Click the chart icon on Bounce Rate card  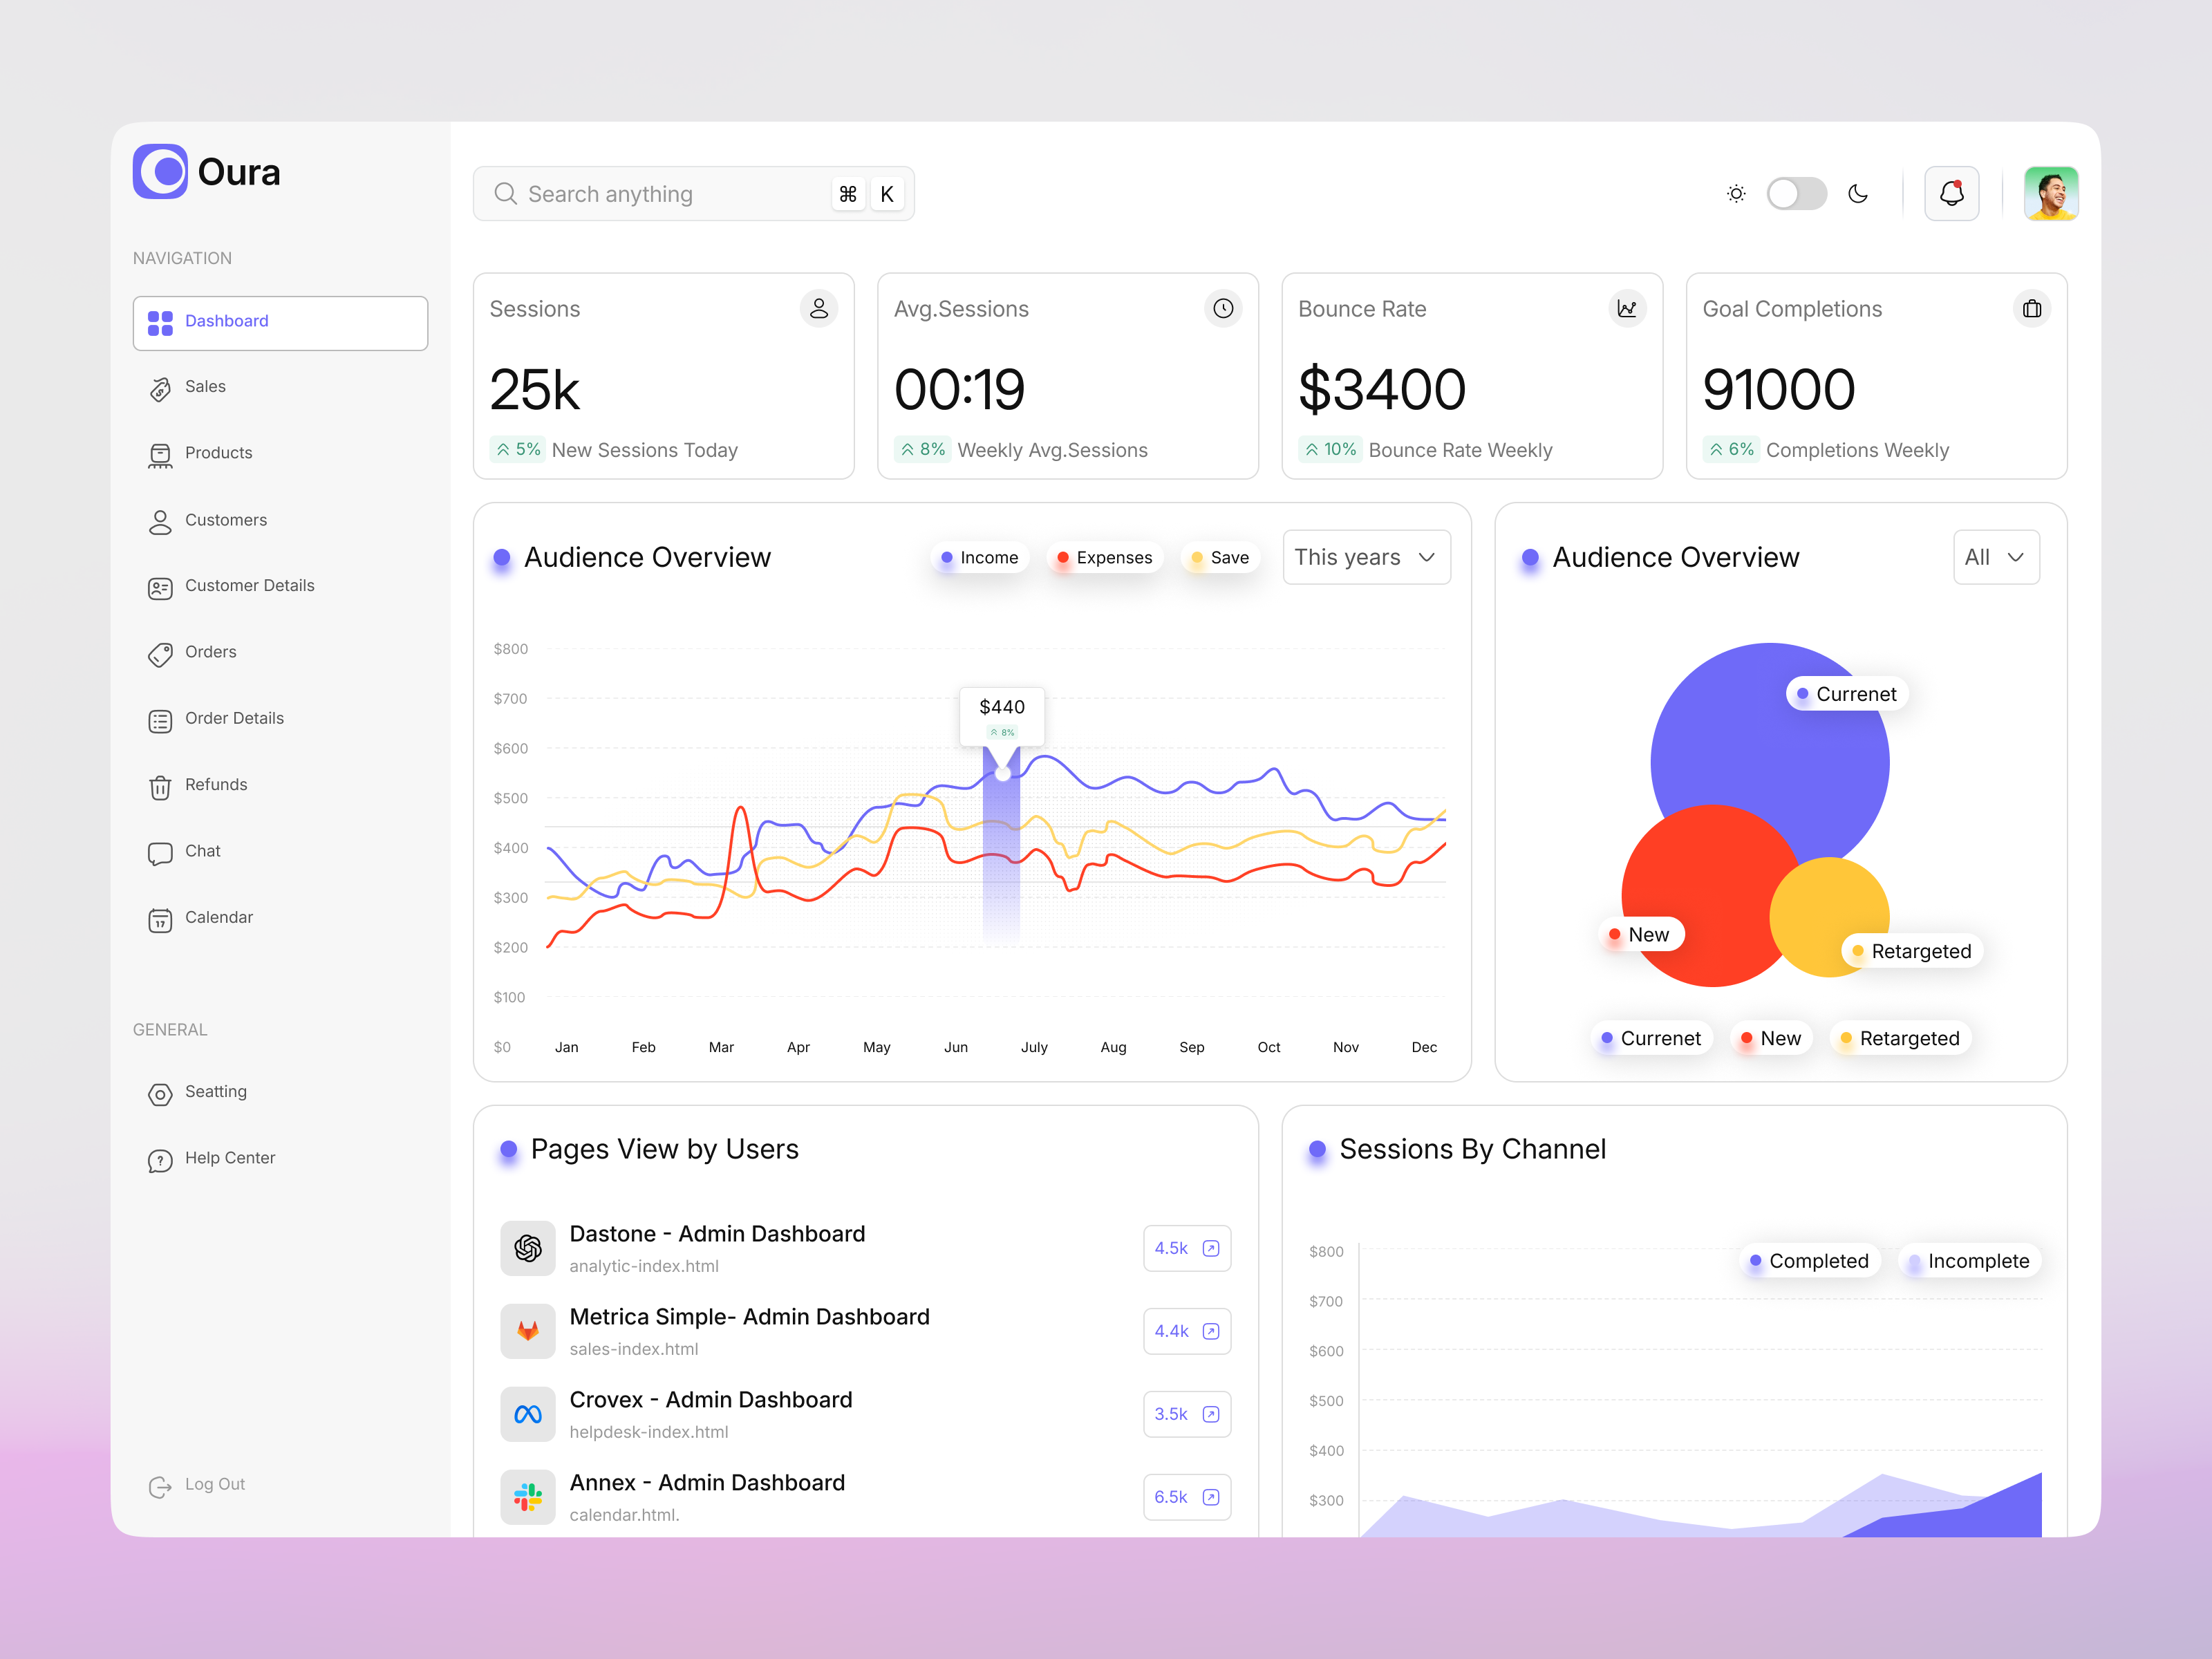(x=1628, y=308)
